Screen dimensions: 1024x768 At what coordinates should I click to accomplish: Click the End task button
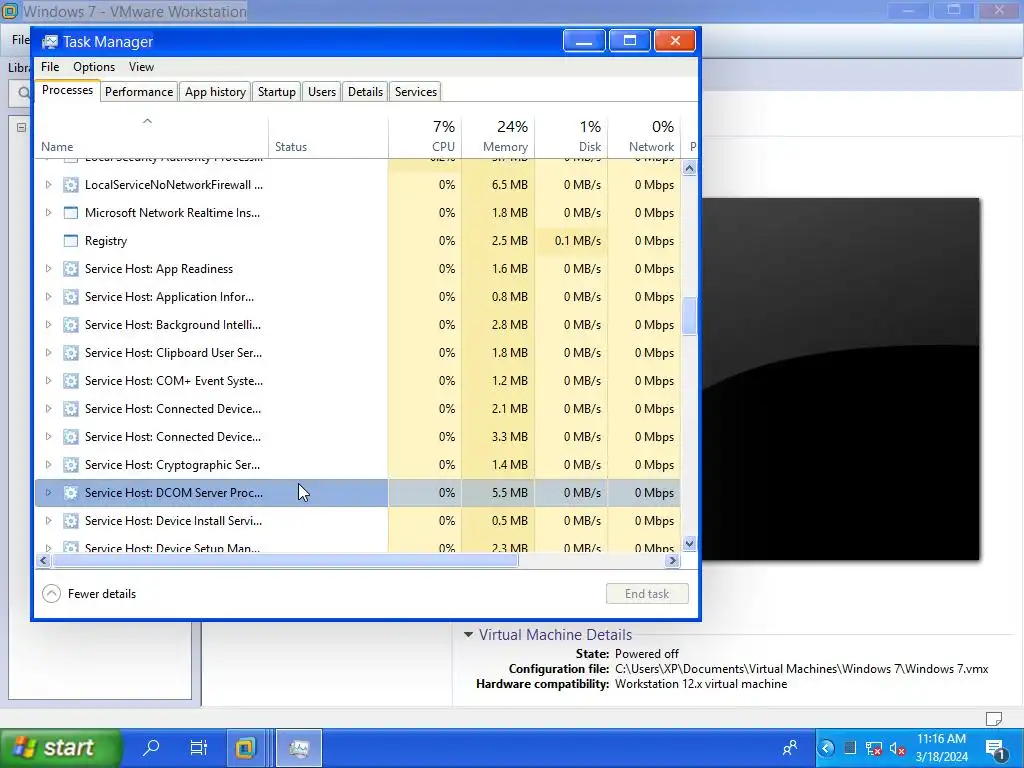point(647,594)
